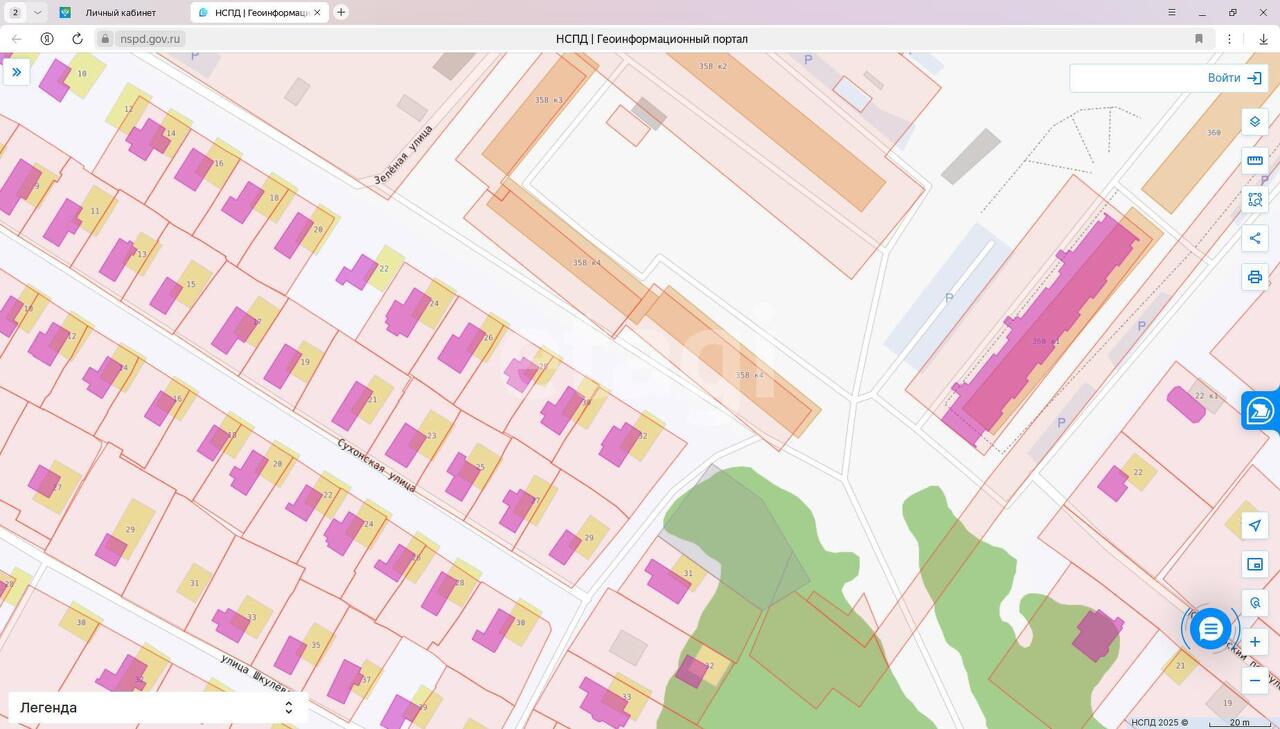Open the tab count button
This screenshot has height=729, width=1280.
(15, 12)
